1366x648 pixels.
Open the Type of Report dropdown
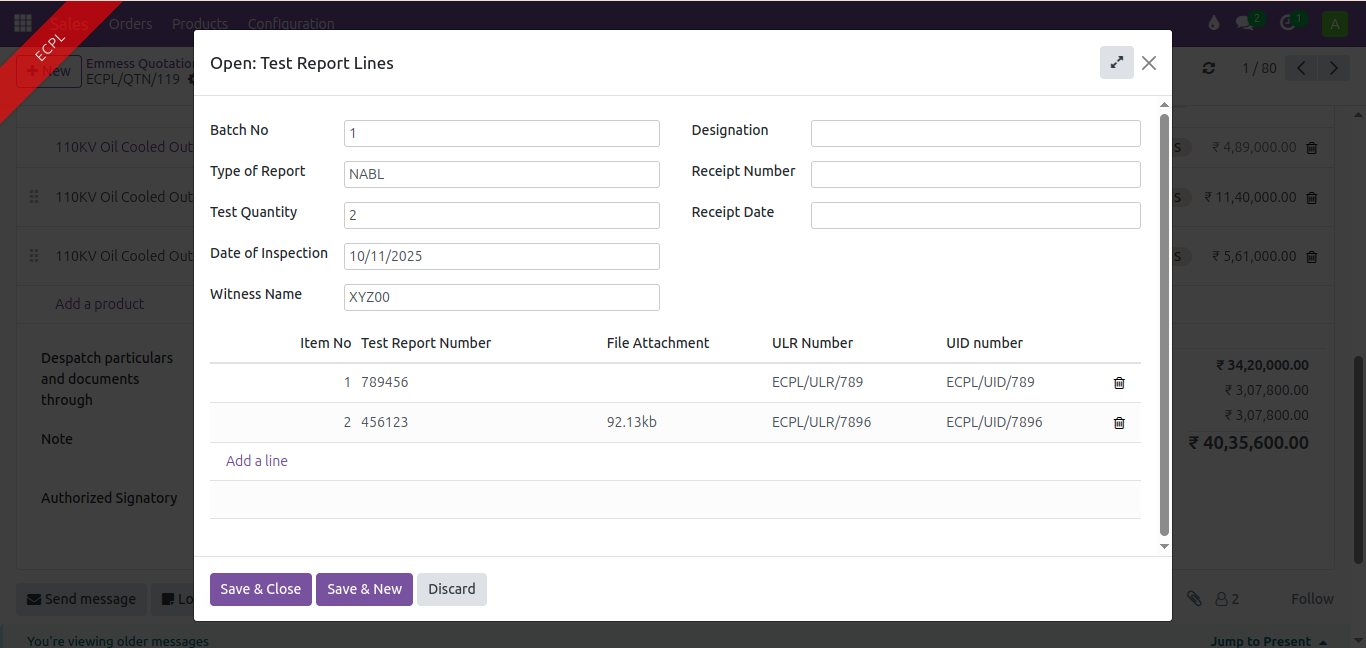tap(501, 174)
